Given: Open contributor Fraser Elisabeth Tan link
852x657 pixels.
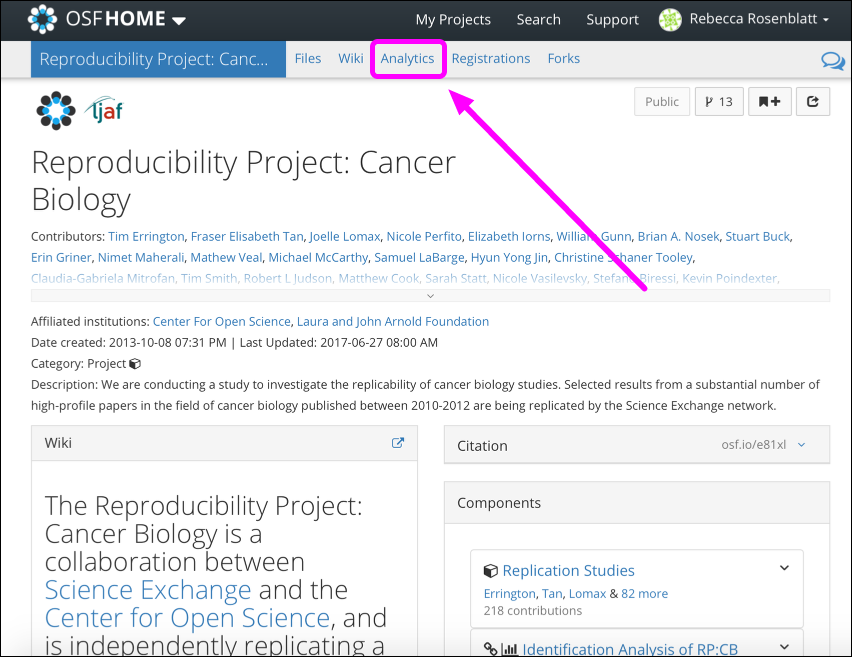Looking at the screenshot, I should pyautogui.click(x=247, y=236).
